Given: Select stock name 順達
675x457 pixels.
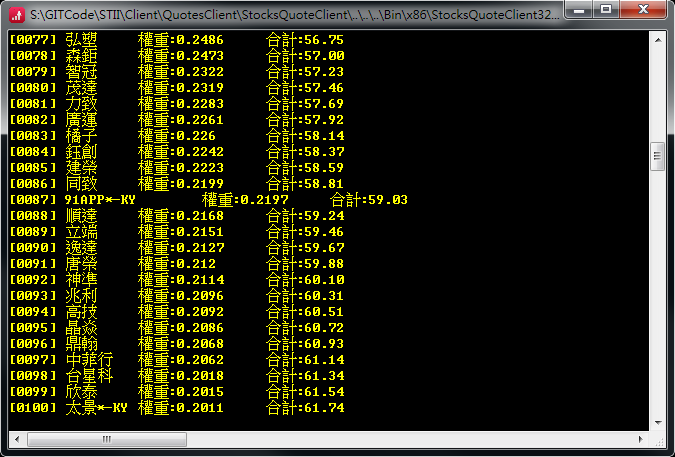Looking at the screenshot, I should pos(81,216).
